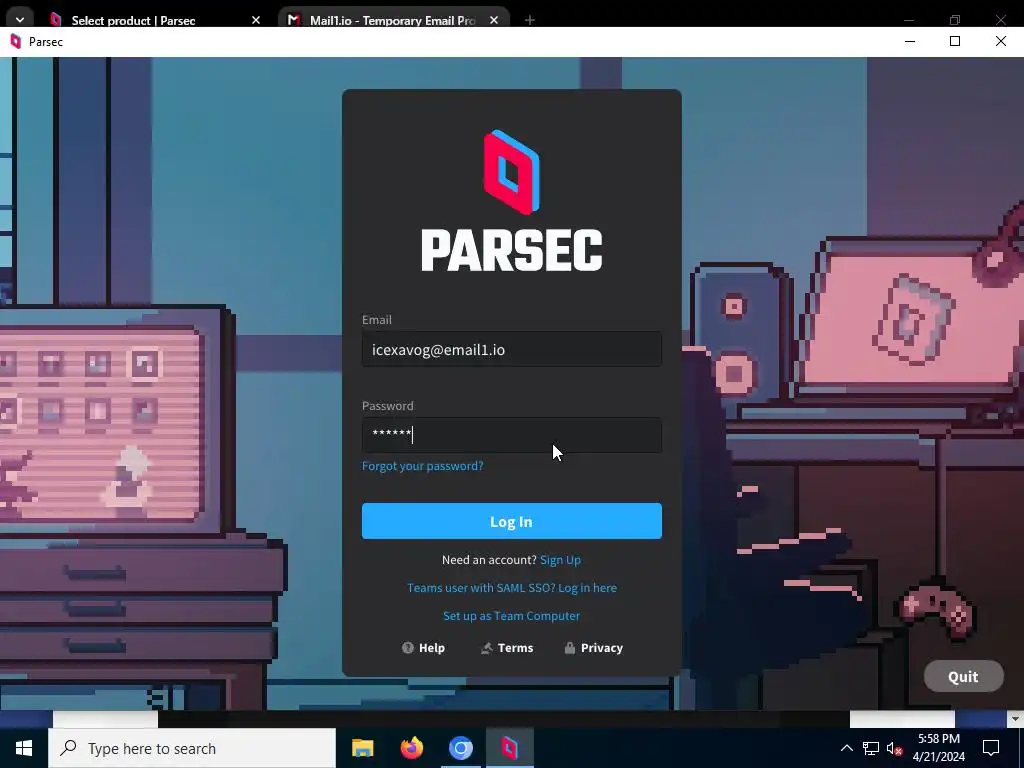Click the Terms gavel icon

(487, 648)
